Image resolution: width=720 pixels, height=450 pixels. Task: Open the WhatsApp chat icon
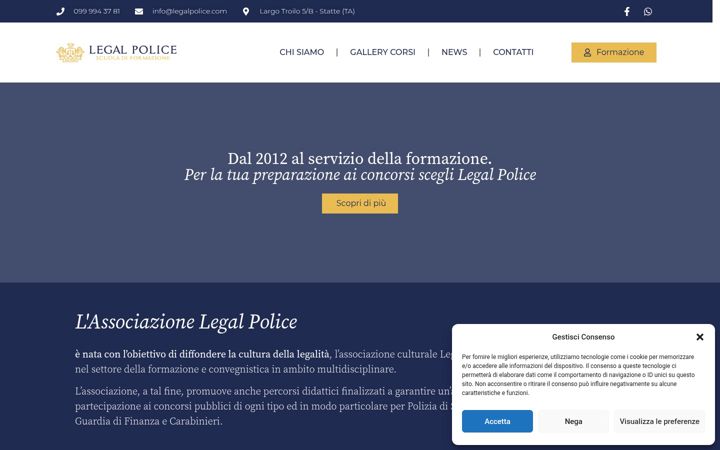coord(647,11)
